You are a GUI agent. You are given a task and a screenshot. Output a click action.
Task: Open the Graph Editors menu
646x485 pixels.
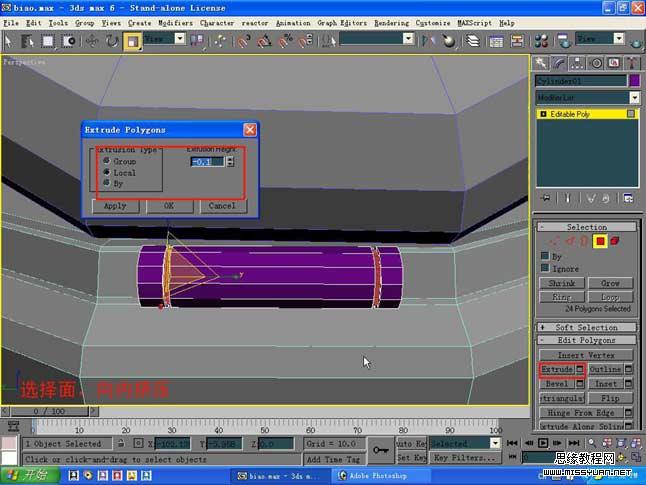click(x=342, y=23)
